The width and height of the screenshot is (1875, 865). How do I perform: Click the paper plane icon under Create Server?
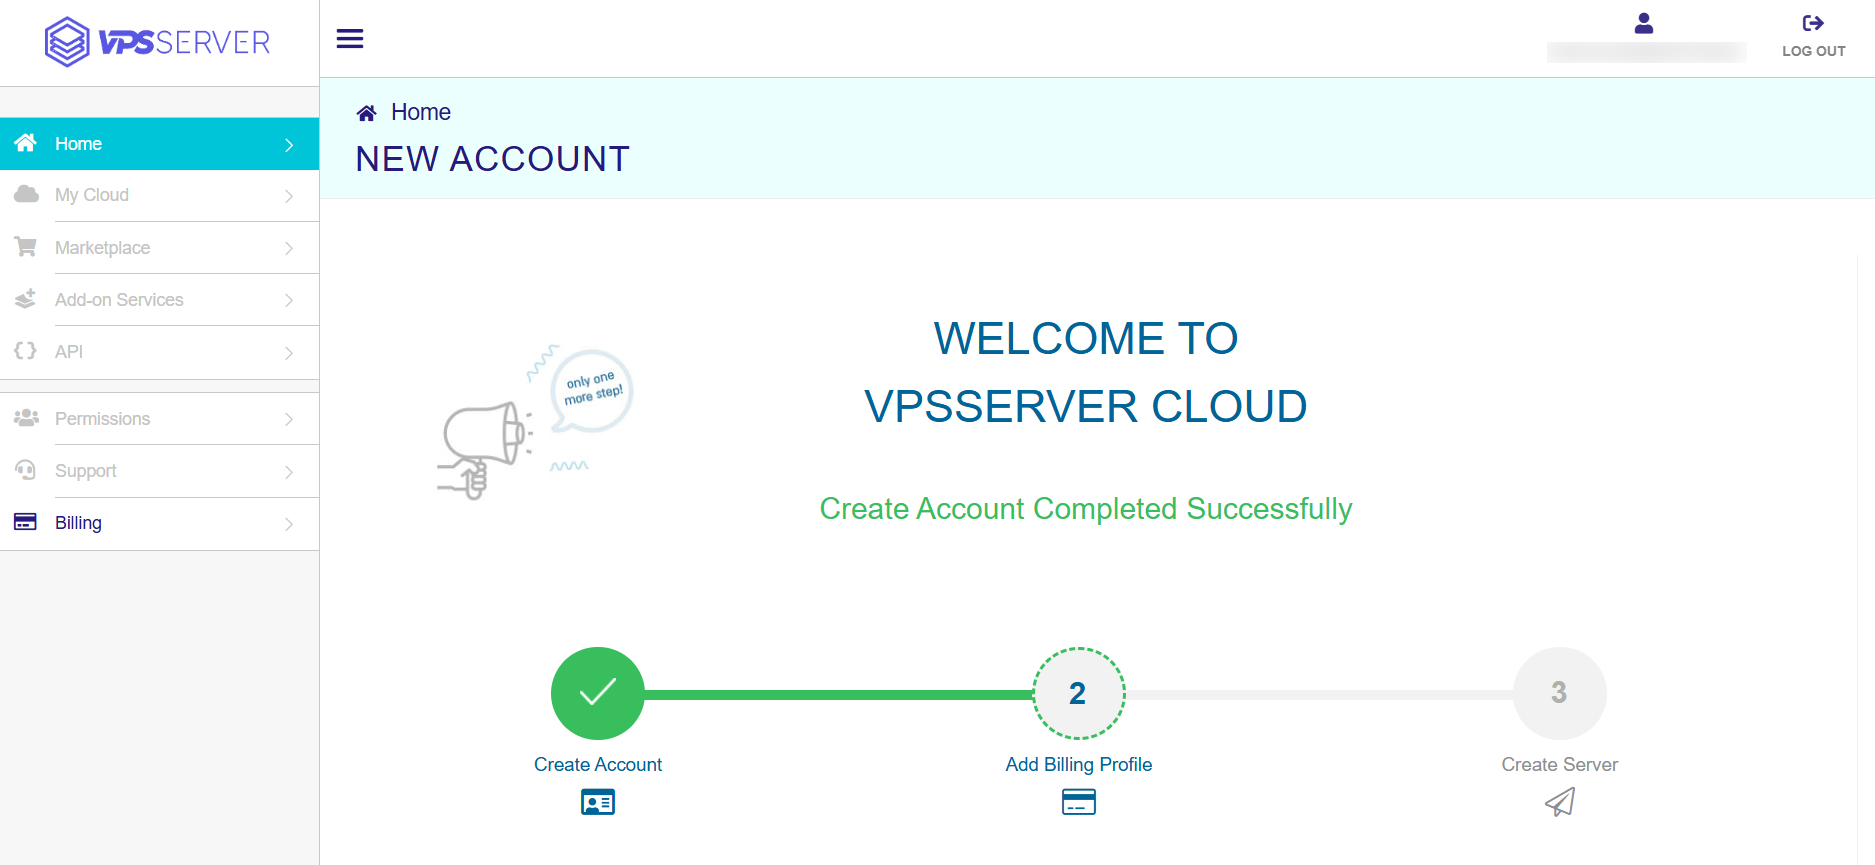click(x=1560, y=802)
